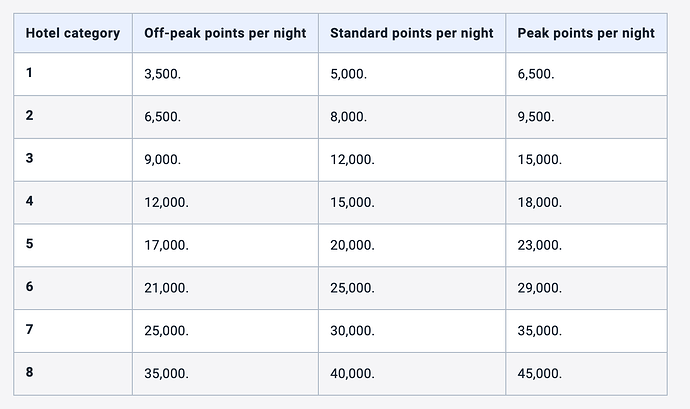
Task: Select the 17,000 off-peak cell
Action: click(x=166, y=245)
